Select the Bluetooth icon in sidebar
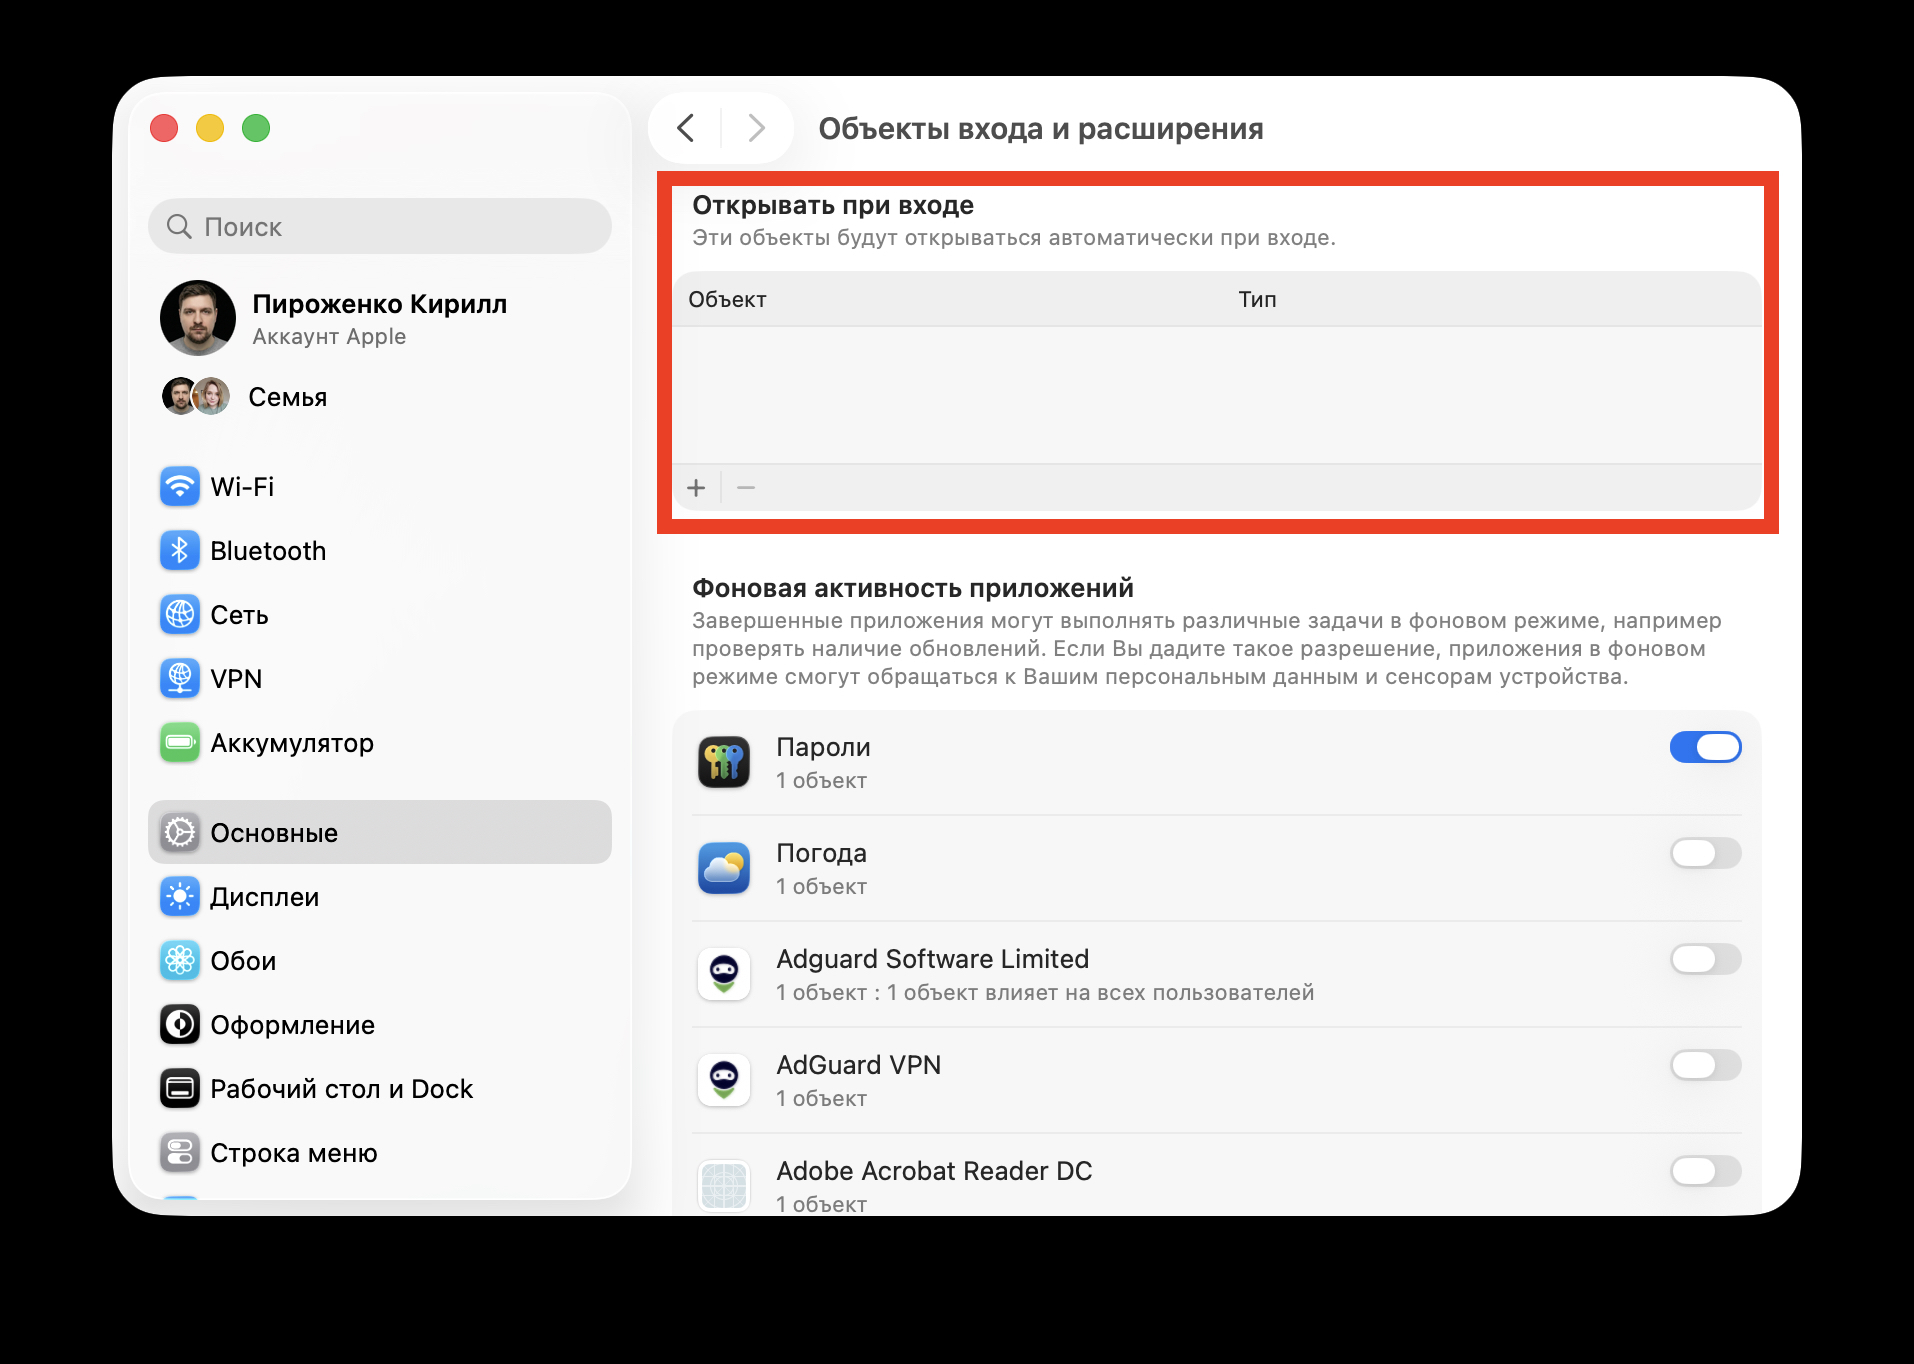Image resolution: width=1914 pixels, height=1364 pixels. coord(179,550)
